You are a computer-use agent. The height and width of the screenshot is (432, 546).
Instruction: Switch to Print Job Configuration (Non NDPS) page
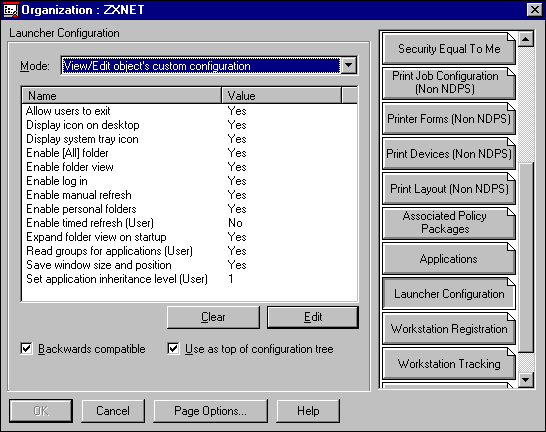(448, 83)
